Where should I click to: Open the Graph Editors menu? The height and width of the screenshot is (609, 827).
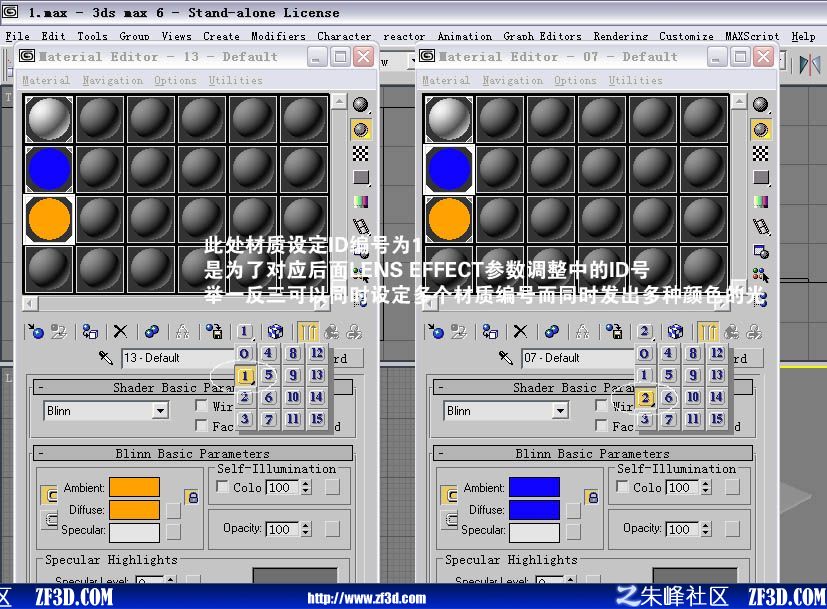(542, 36)
